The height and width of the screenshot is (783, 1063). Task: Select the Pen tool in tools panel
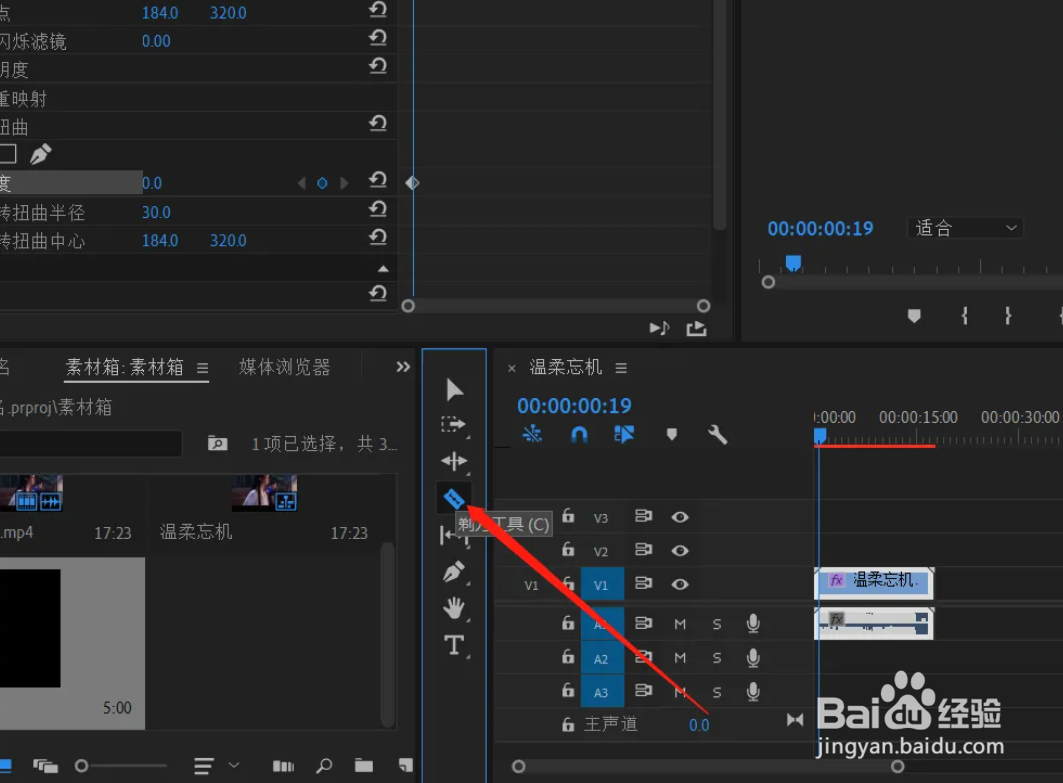(454, 572)
